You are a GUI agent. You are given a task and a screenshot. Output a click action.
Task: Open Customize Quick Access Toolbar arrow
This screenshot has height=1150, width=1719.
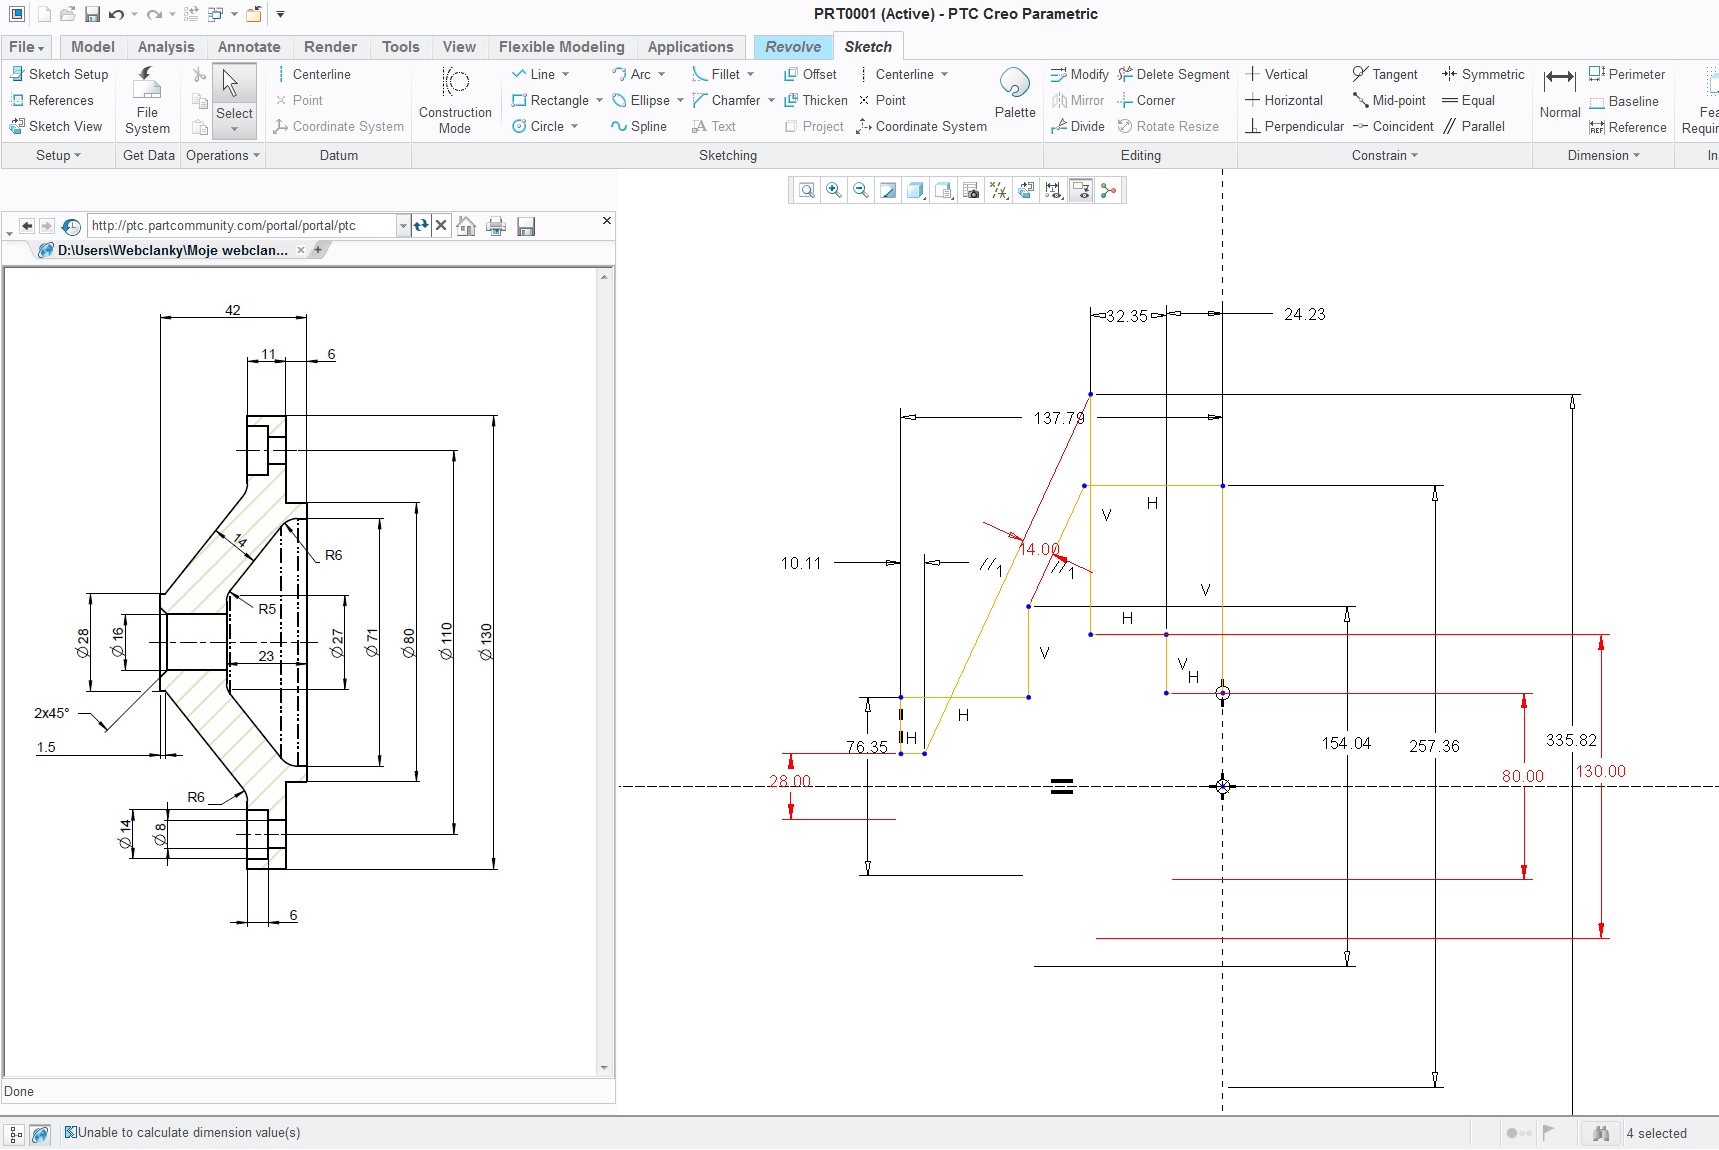pos(280,15)
